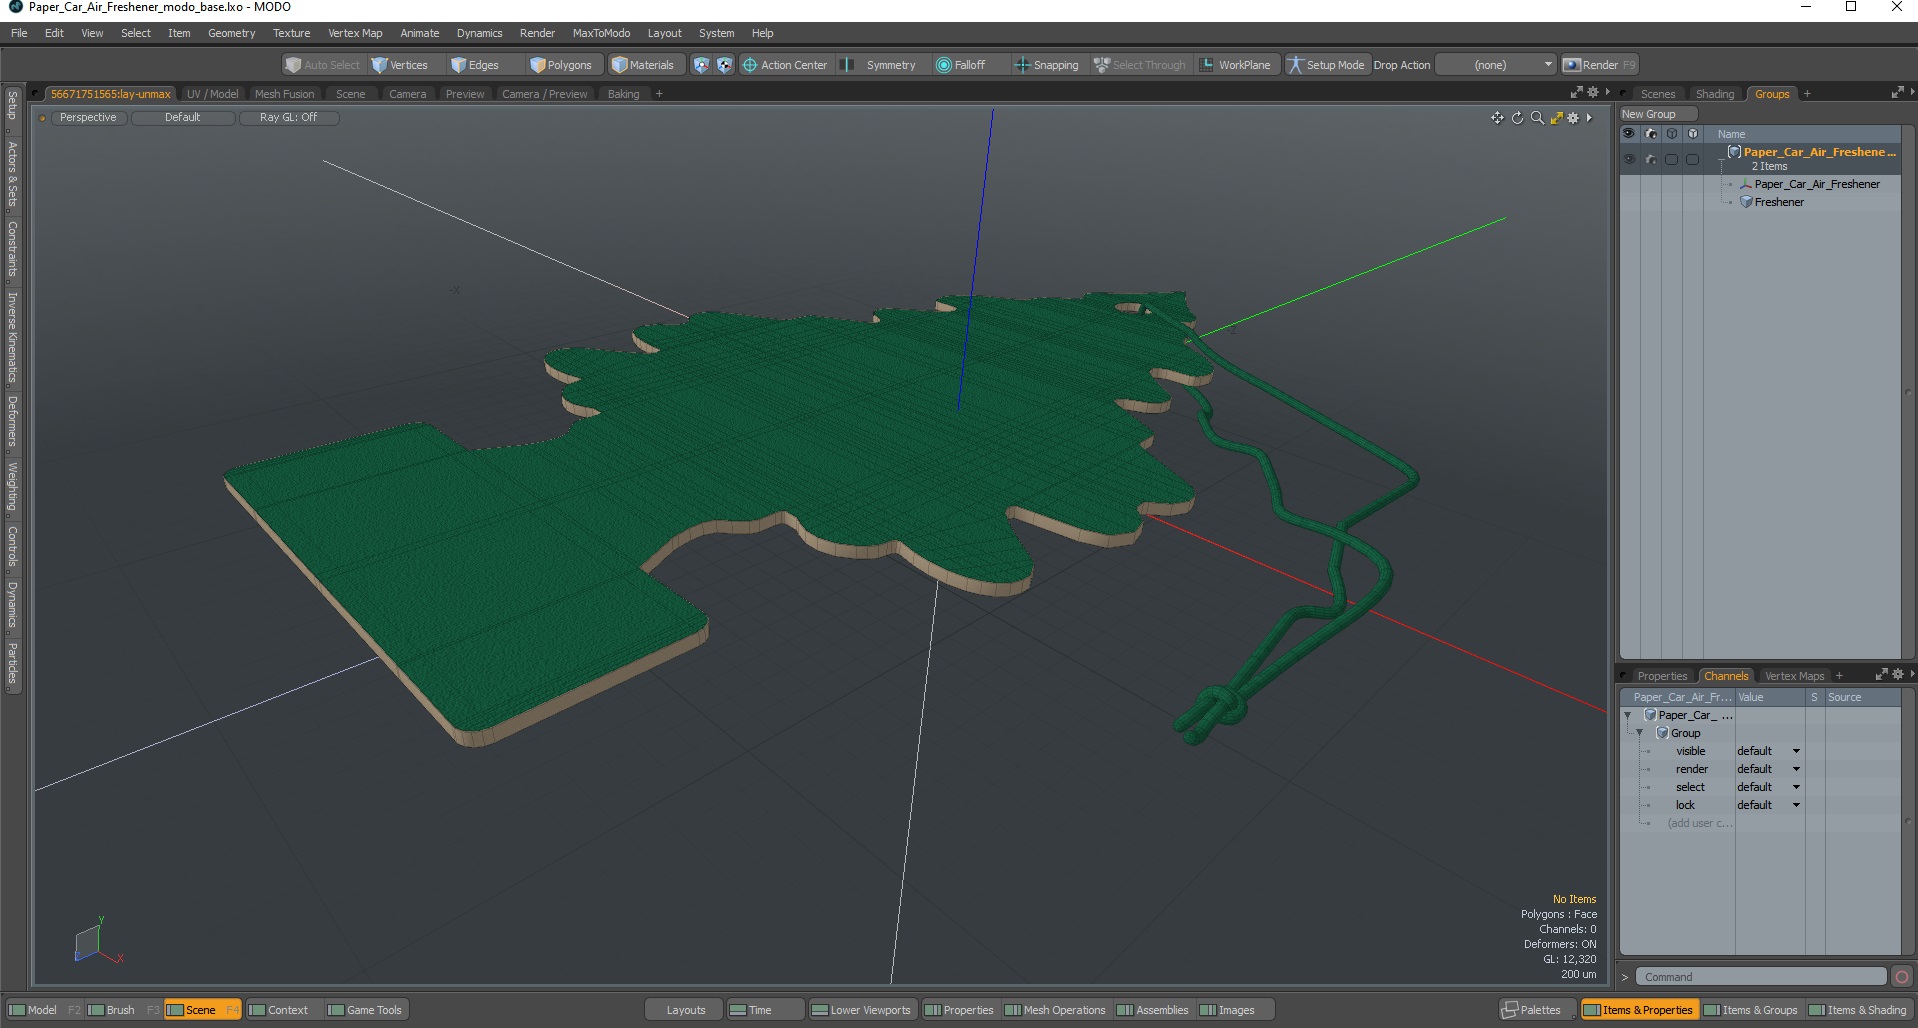Click the viewport tab bar gear icon
Screen dimensions: 1918x1028
click(1593, 92)
